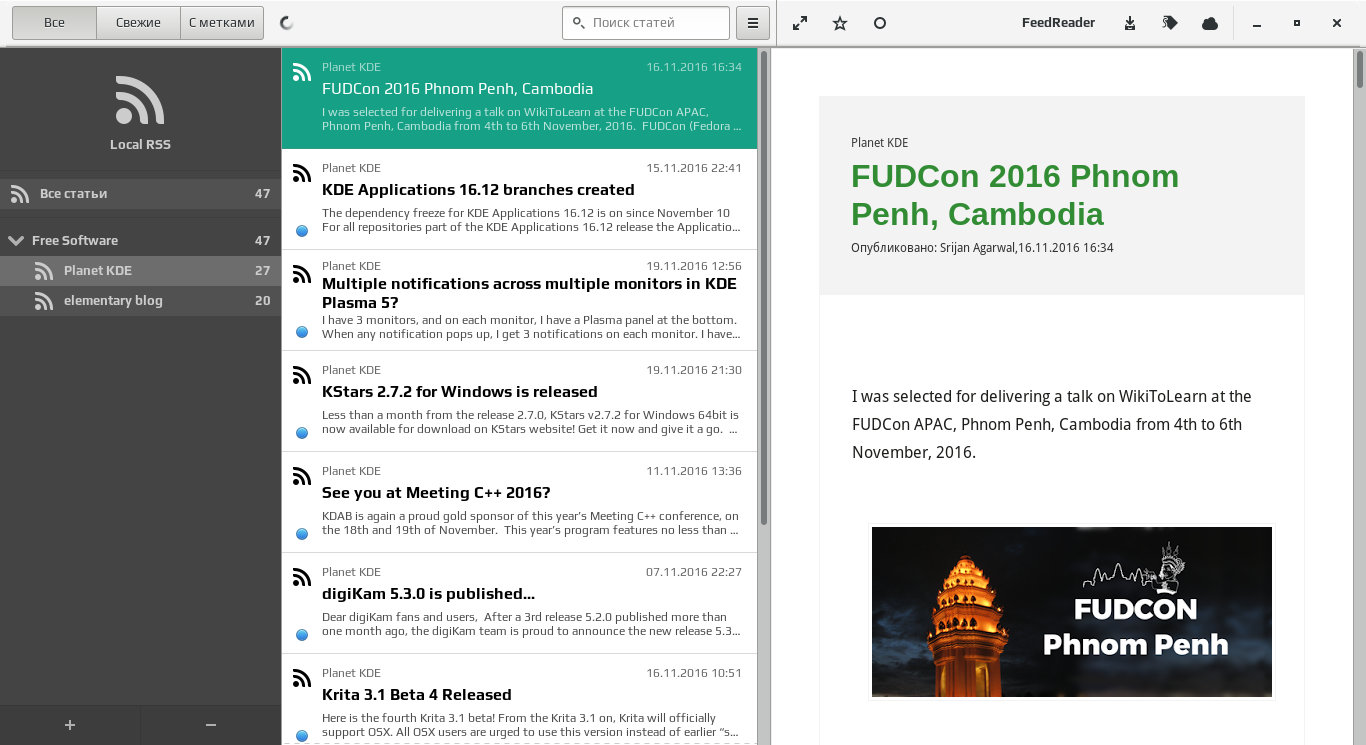Switch to the Свежие filter tab
This screenshot has height=745, width=1366.
tap(138, 23)
